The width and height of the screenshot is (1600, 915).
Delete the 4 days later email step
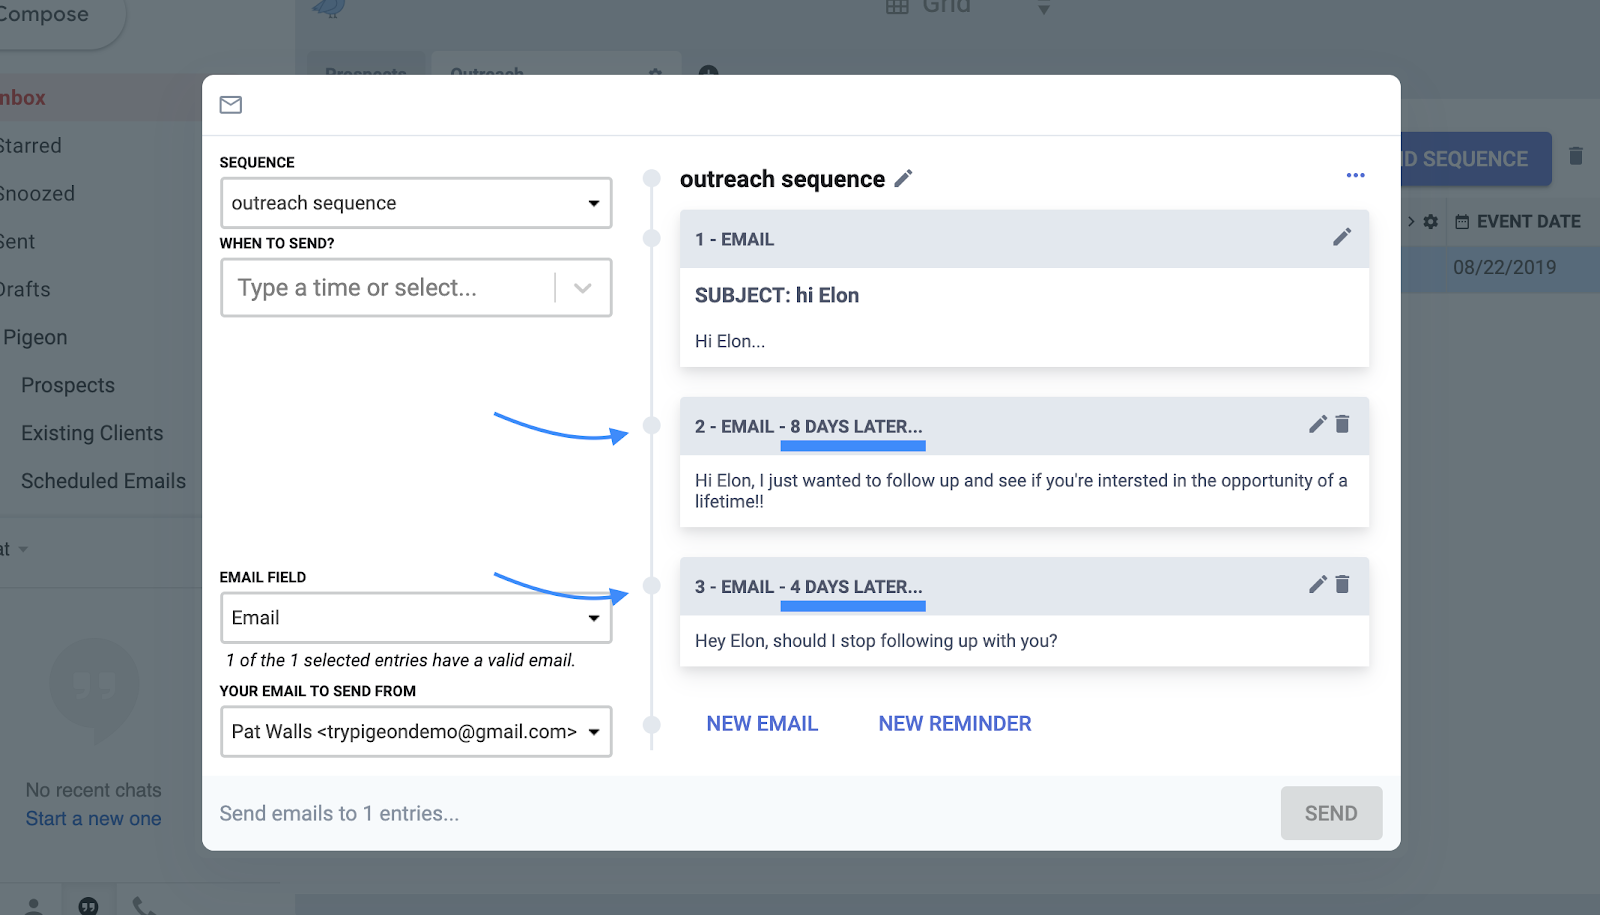tap(1343, 584)
